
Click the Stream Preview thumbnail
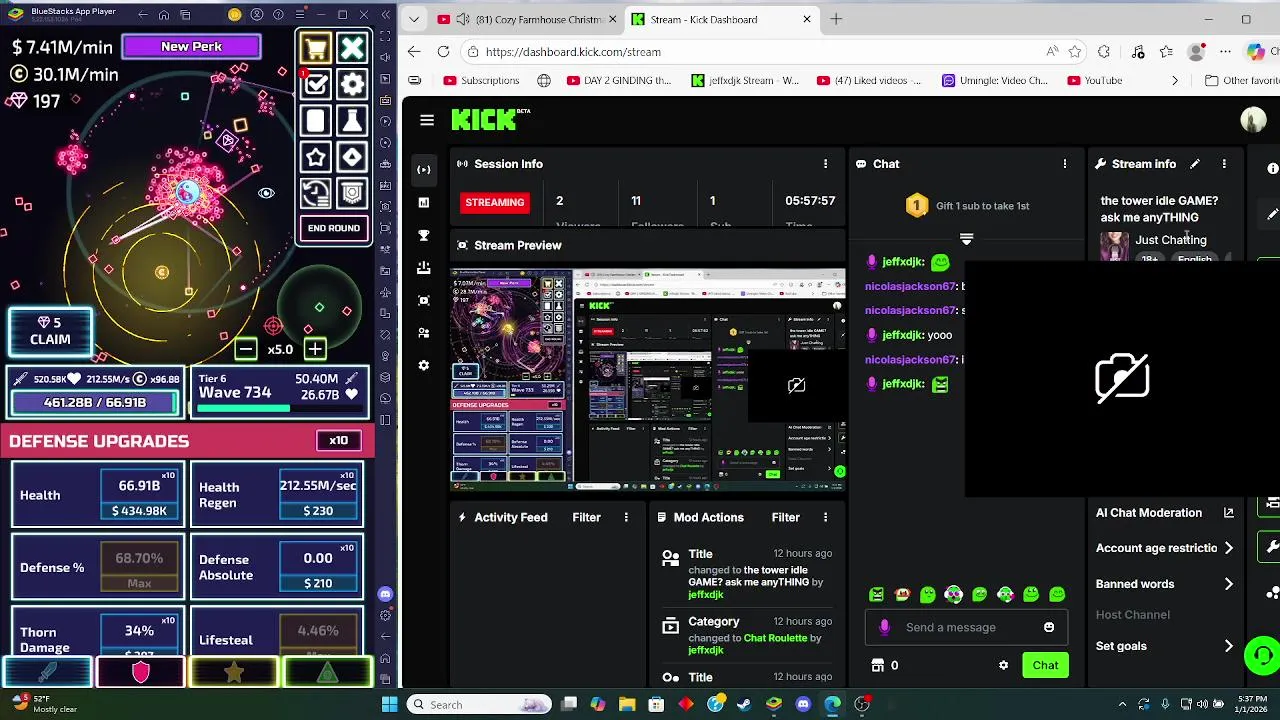(x=649, y=379)
